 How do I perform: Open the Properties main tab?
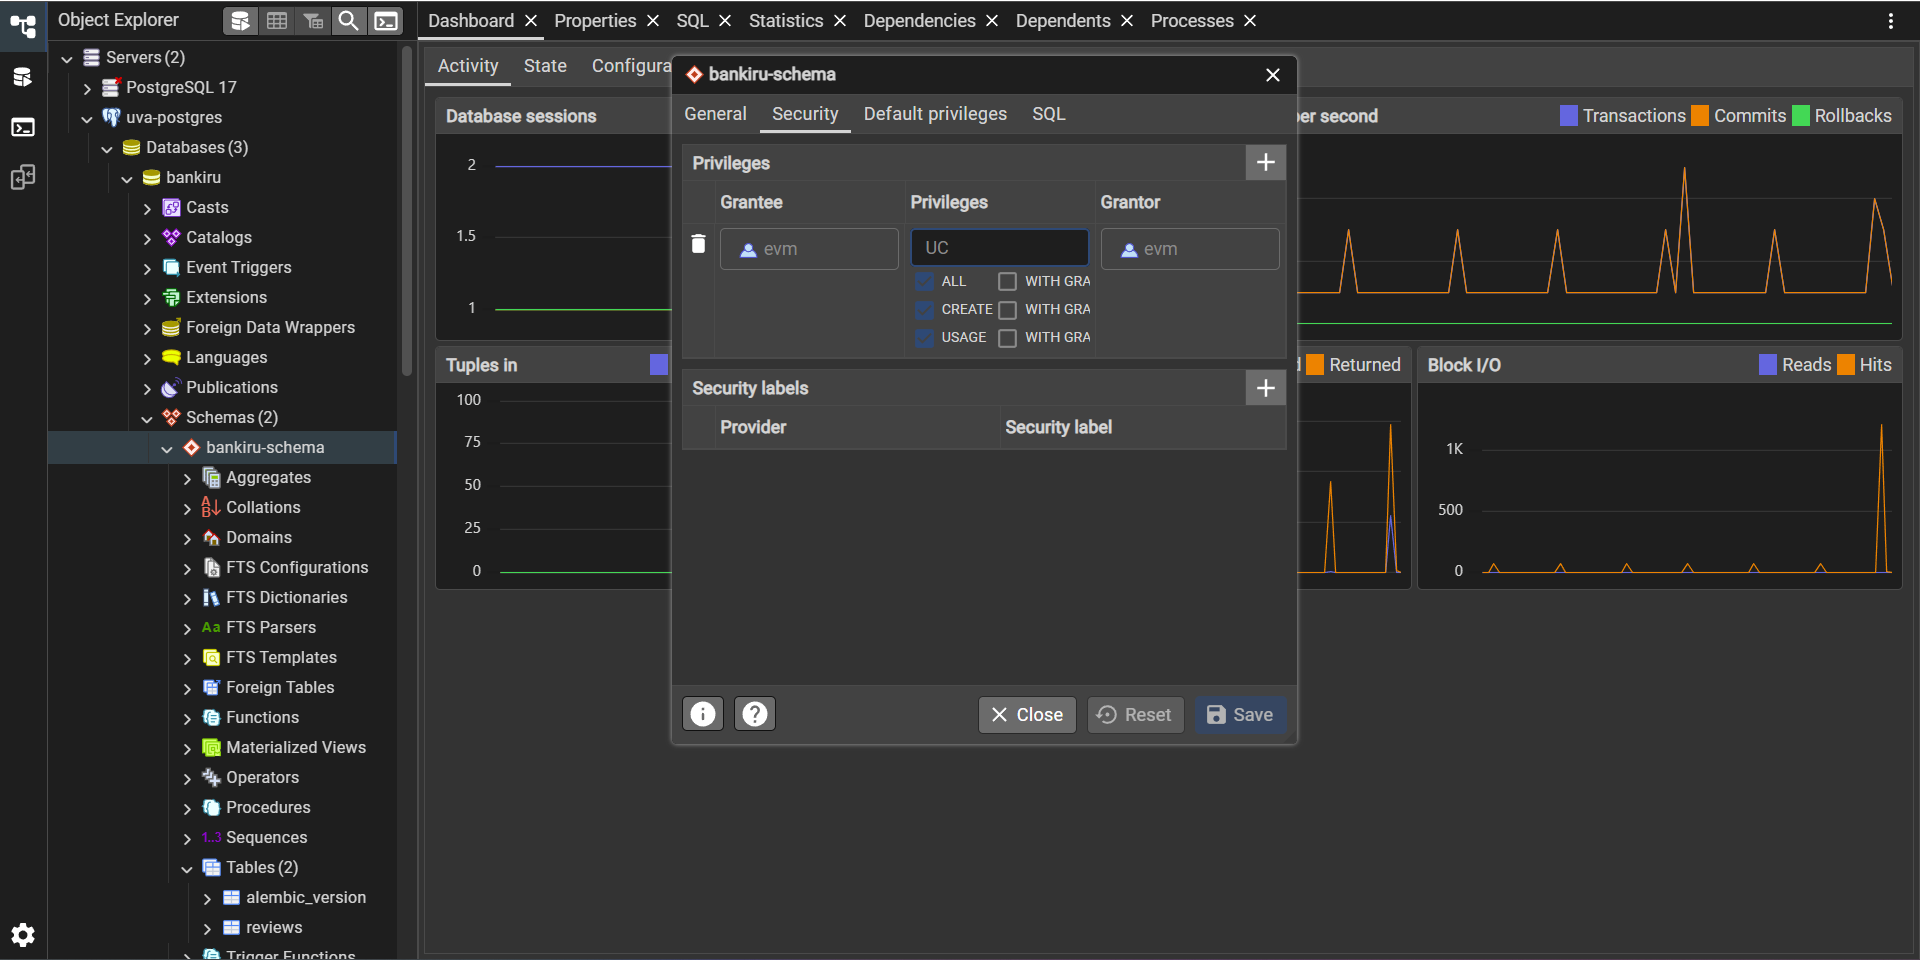pos(595,21)
